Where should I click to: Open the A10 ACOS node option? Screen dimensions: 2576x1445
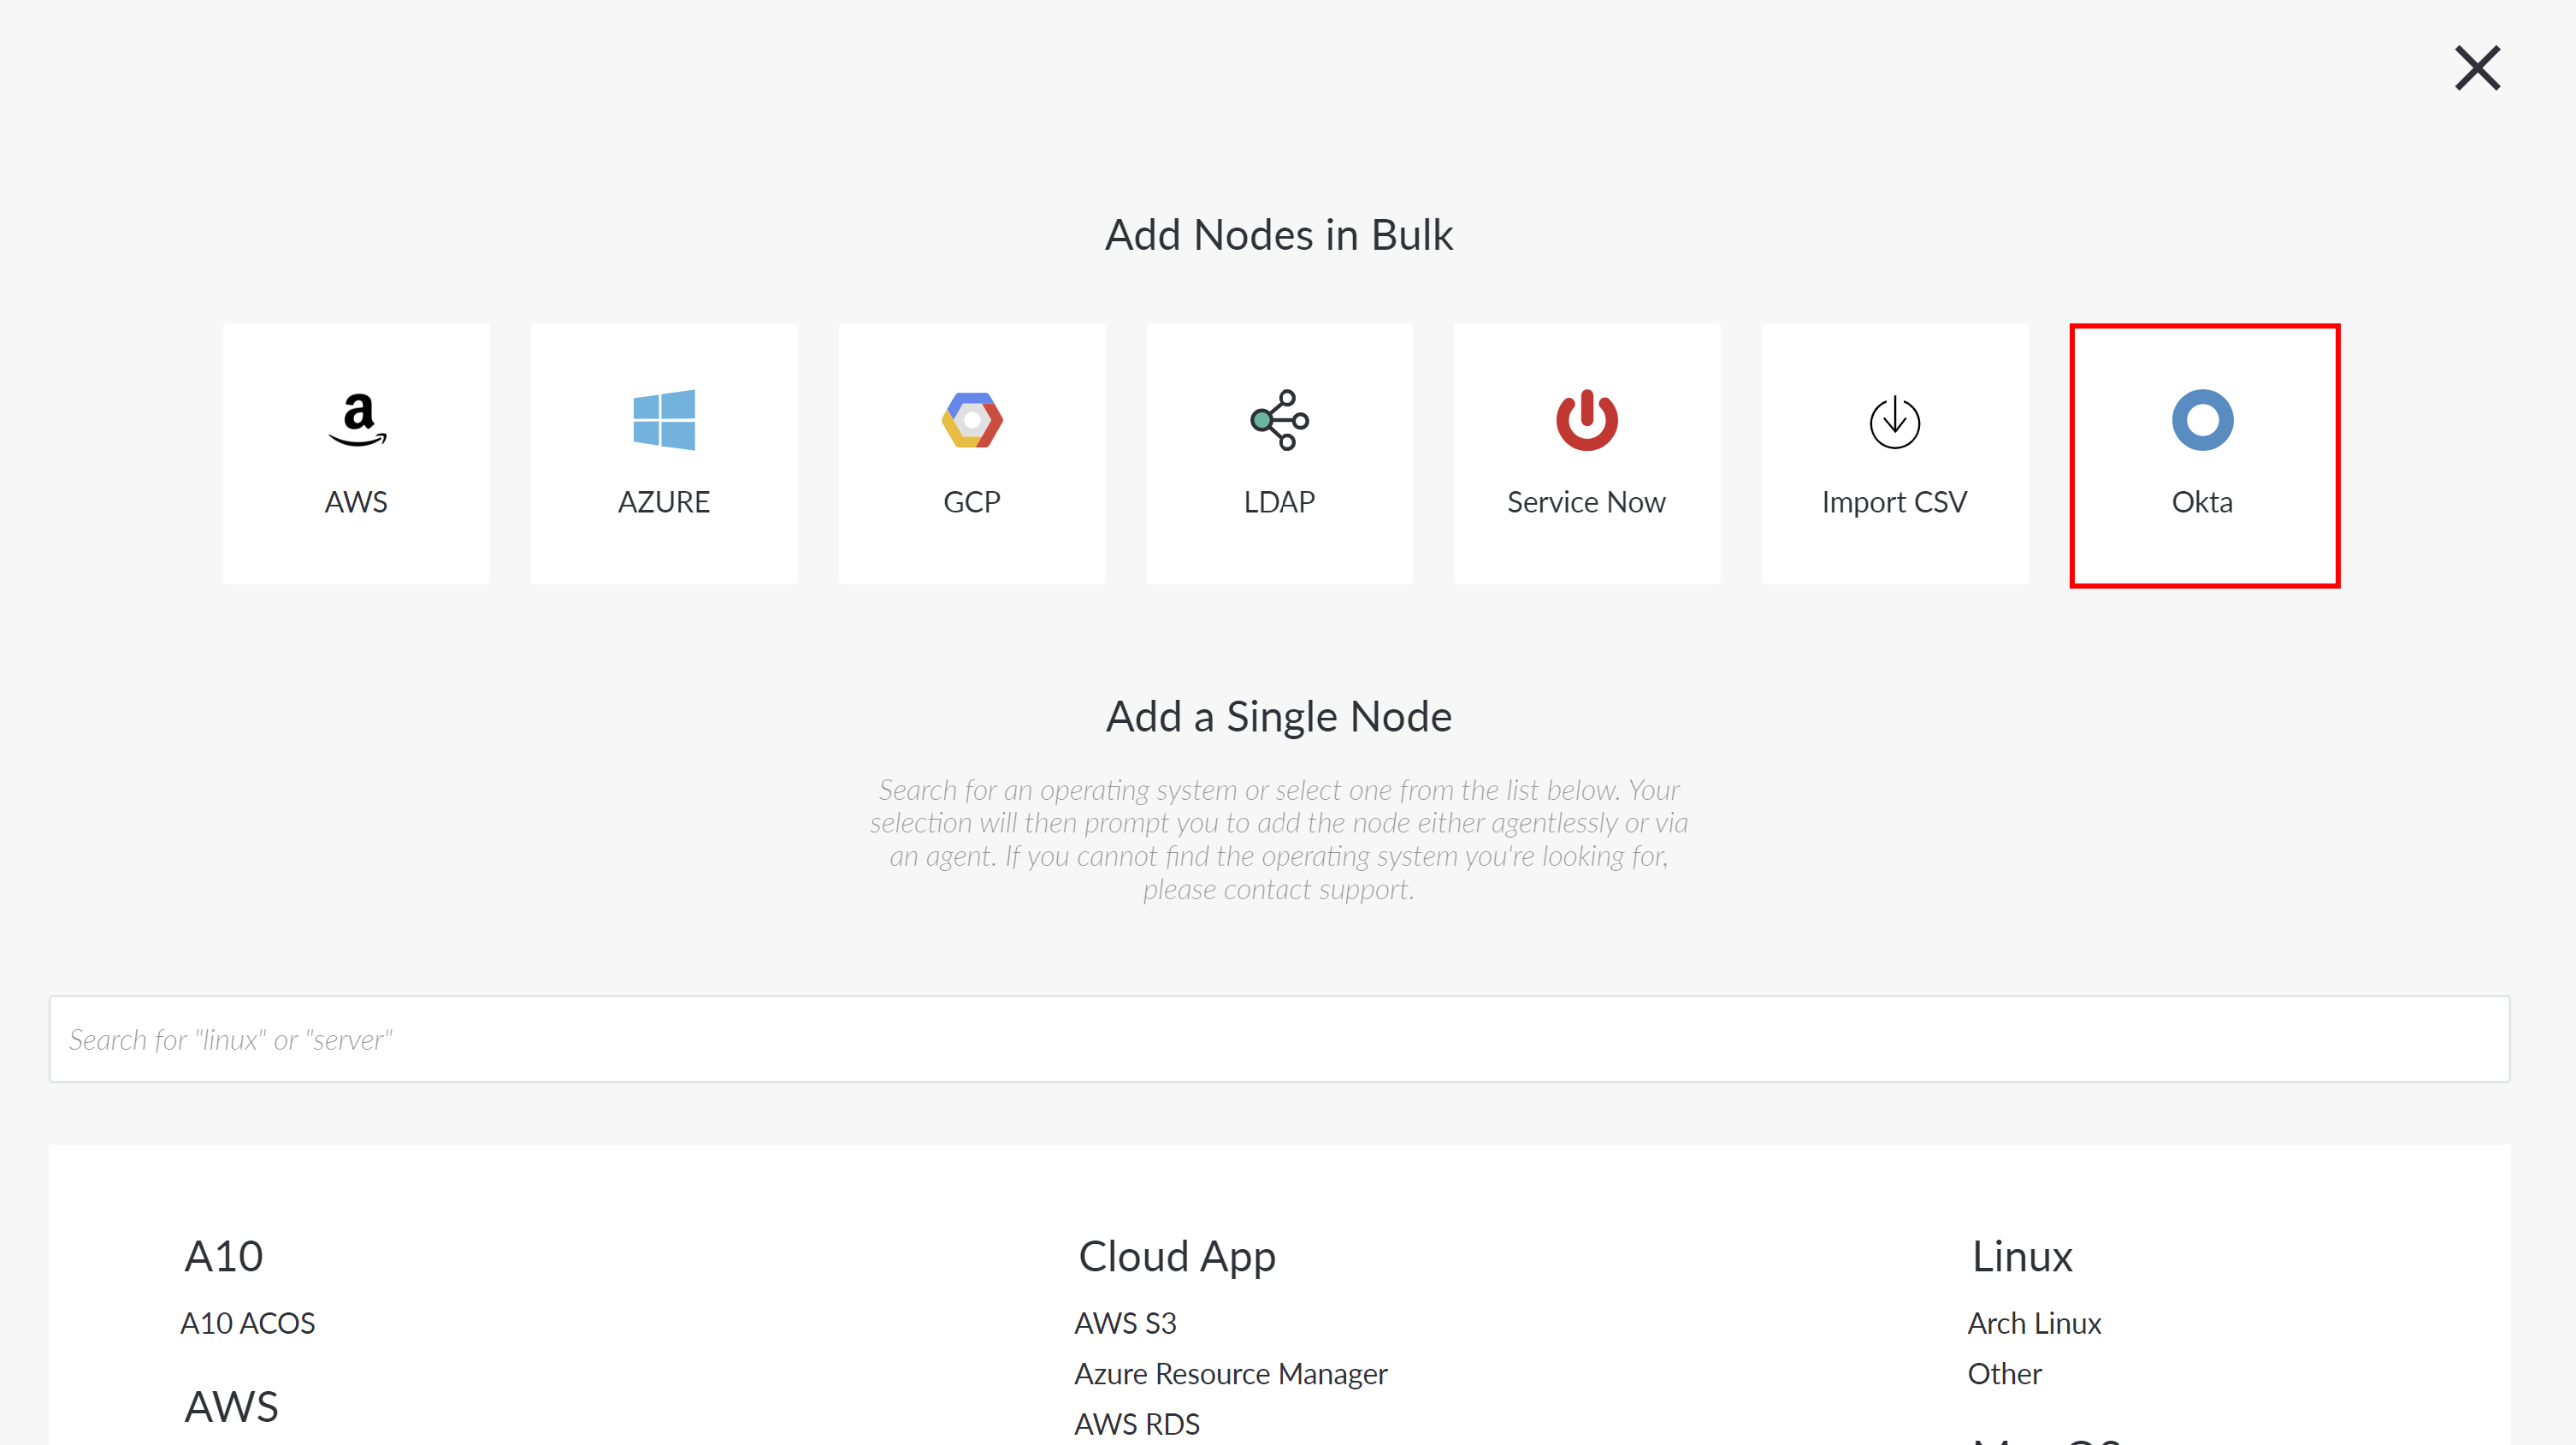point(247,1322)
